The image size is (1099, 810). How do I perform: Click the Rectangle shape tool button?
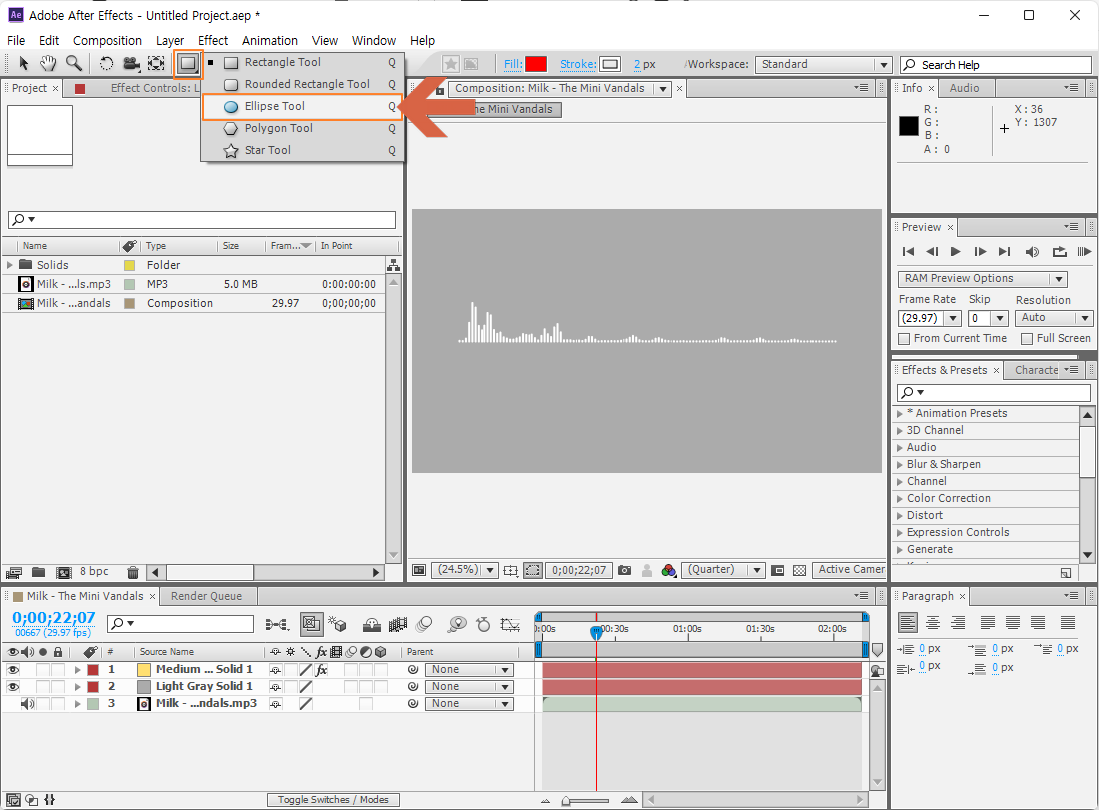pos(188,64)
